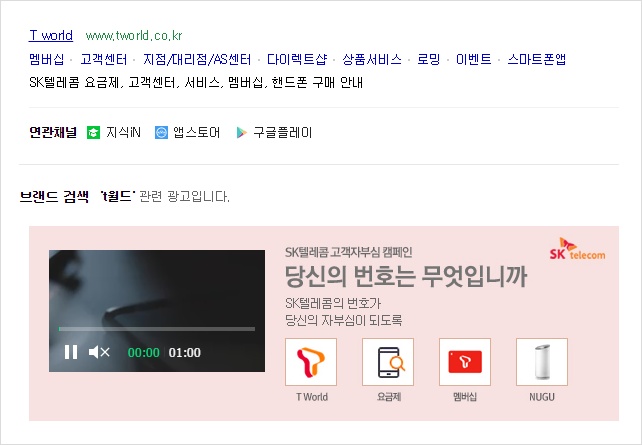This screenshot has height=445, width=642.
Task: Click the SK텔레콤의 번호가 당신의 자부심이 되도록 text
Action: pyautogui.click(x=344, y=312)
